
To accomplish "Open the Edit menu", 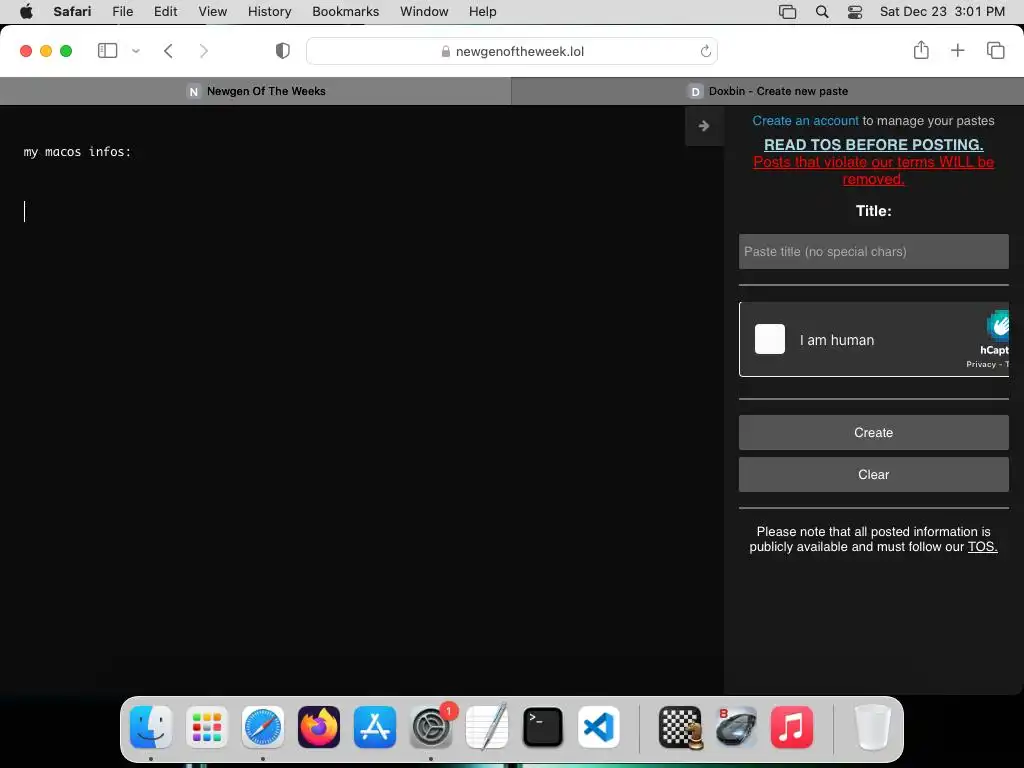I will click(x=165, y=12).
